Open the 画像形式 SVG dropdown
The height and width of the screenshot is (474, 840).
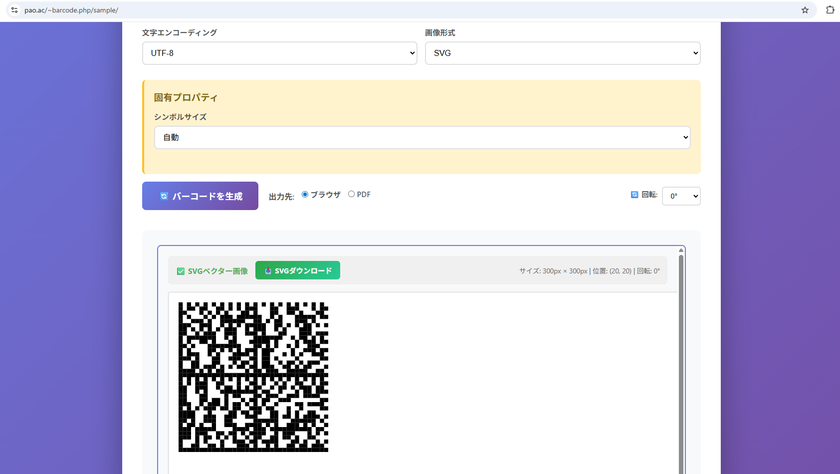point(562,53)
